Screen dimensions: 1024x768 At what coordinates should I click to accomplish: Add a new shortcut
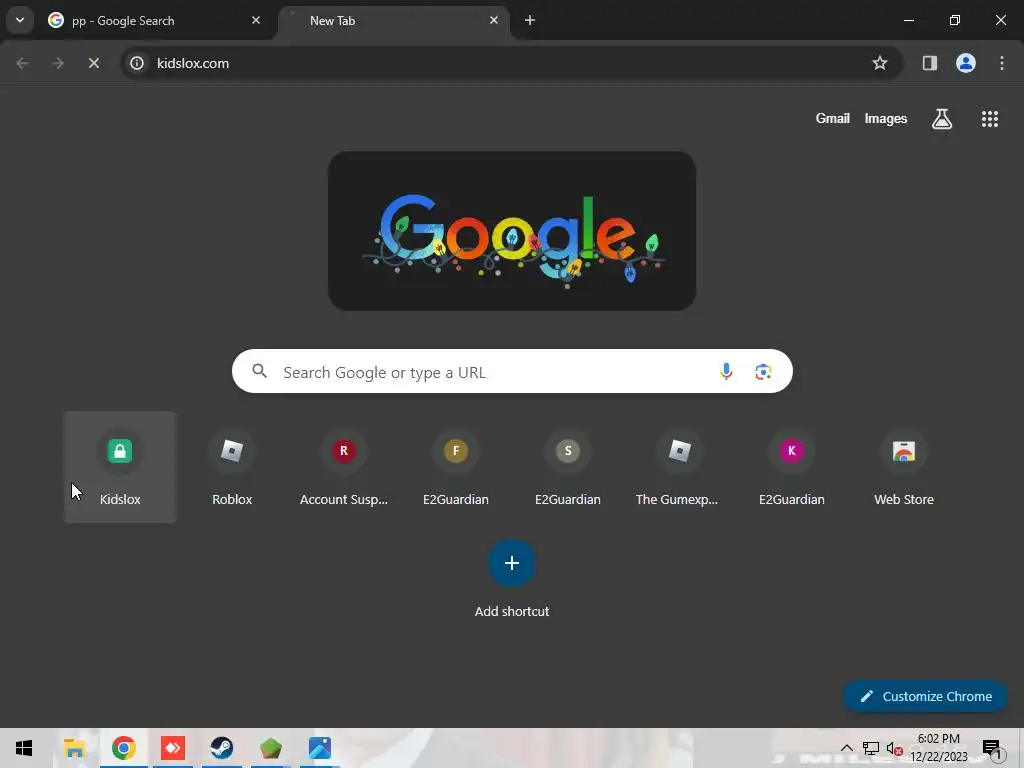[512, 579]
